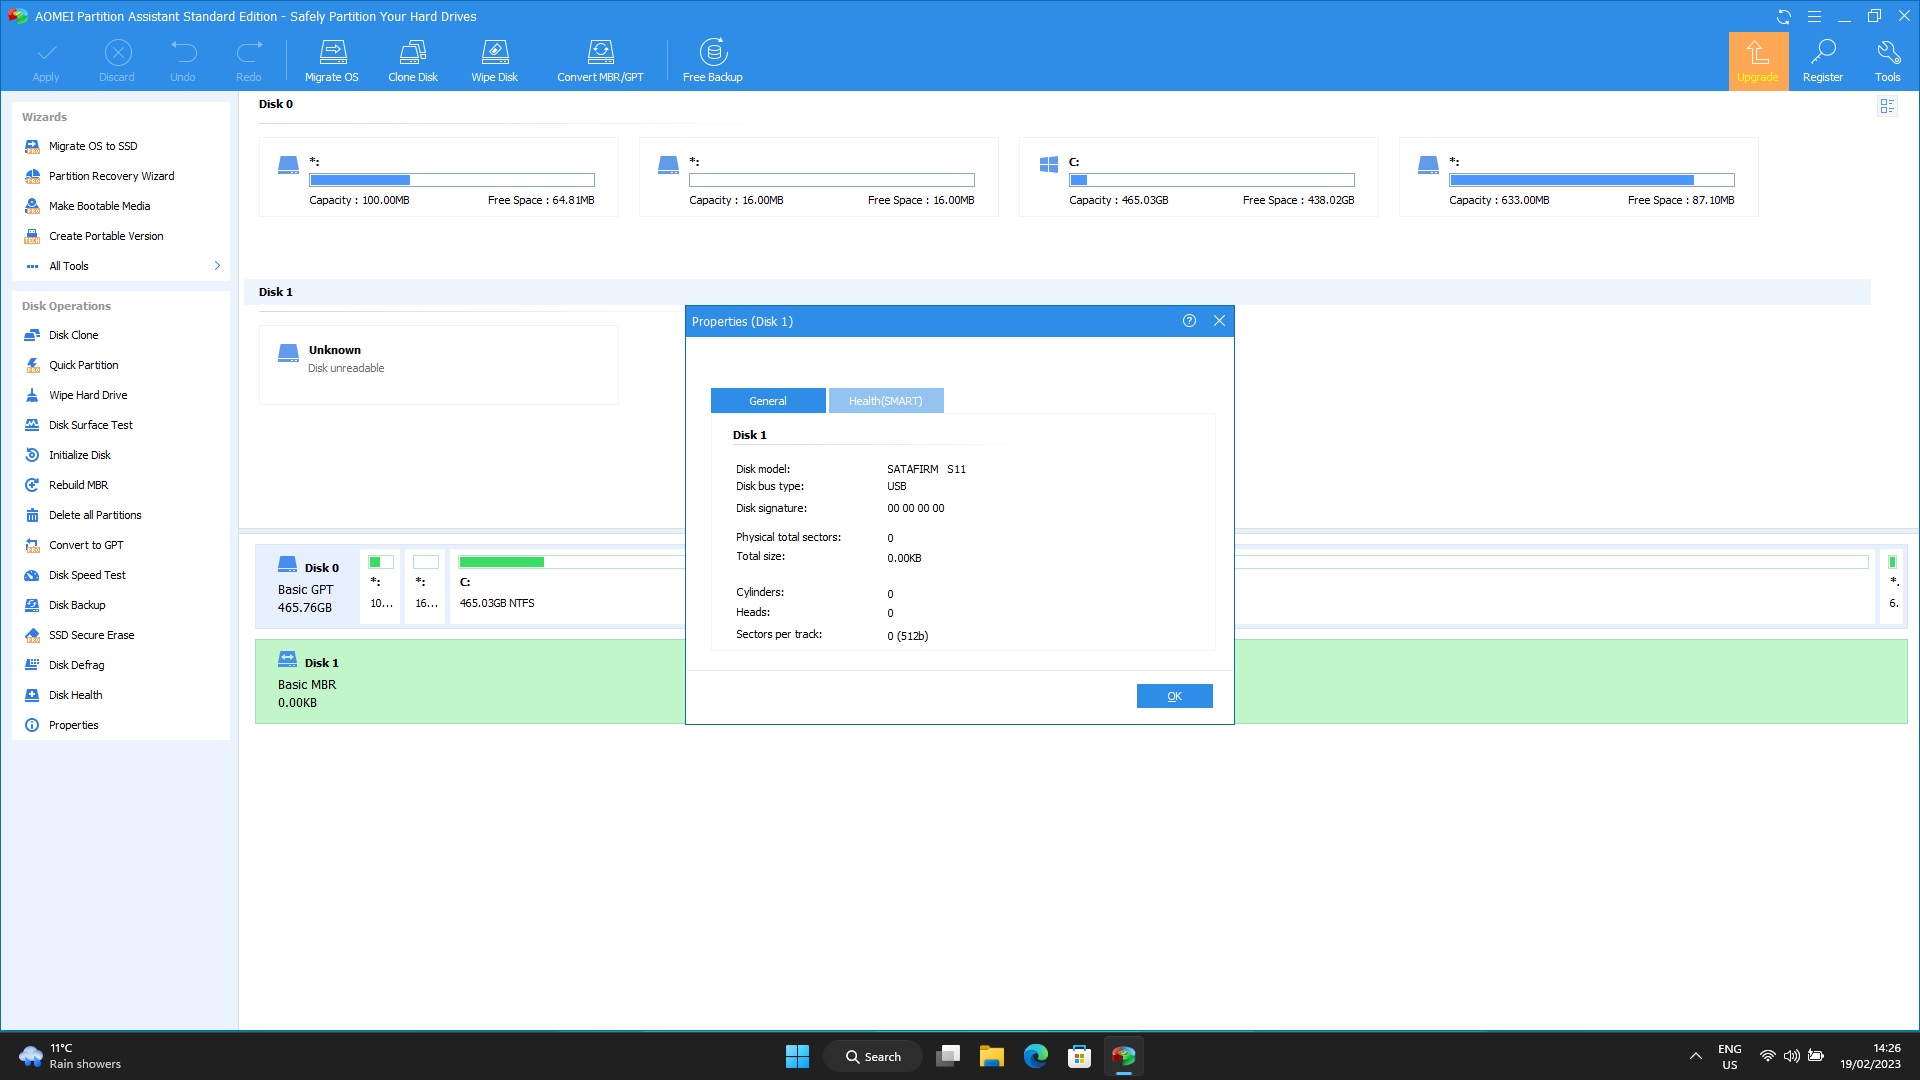Click the Discard toolbar button

point(117,60)
